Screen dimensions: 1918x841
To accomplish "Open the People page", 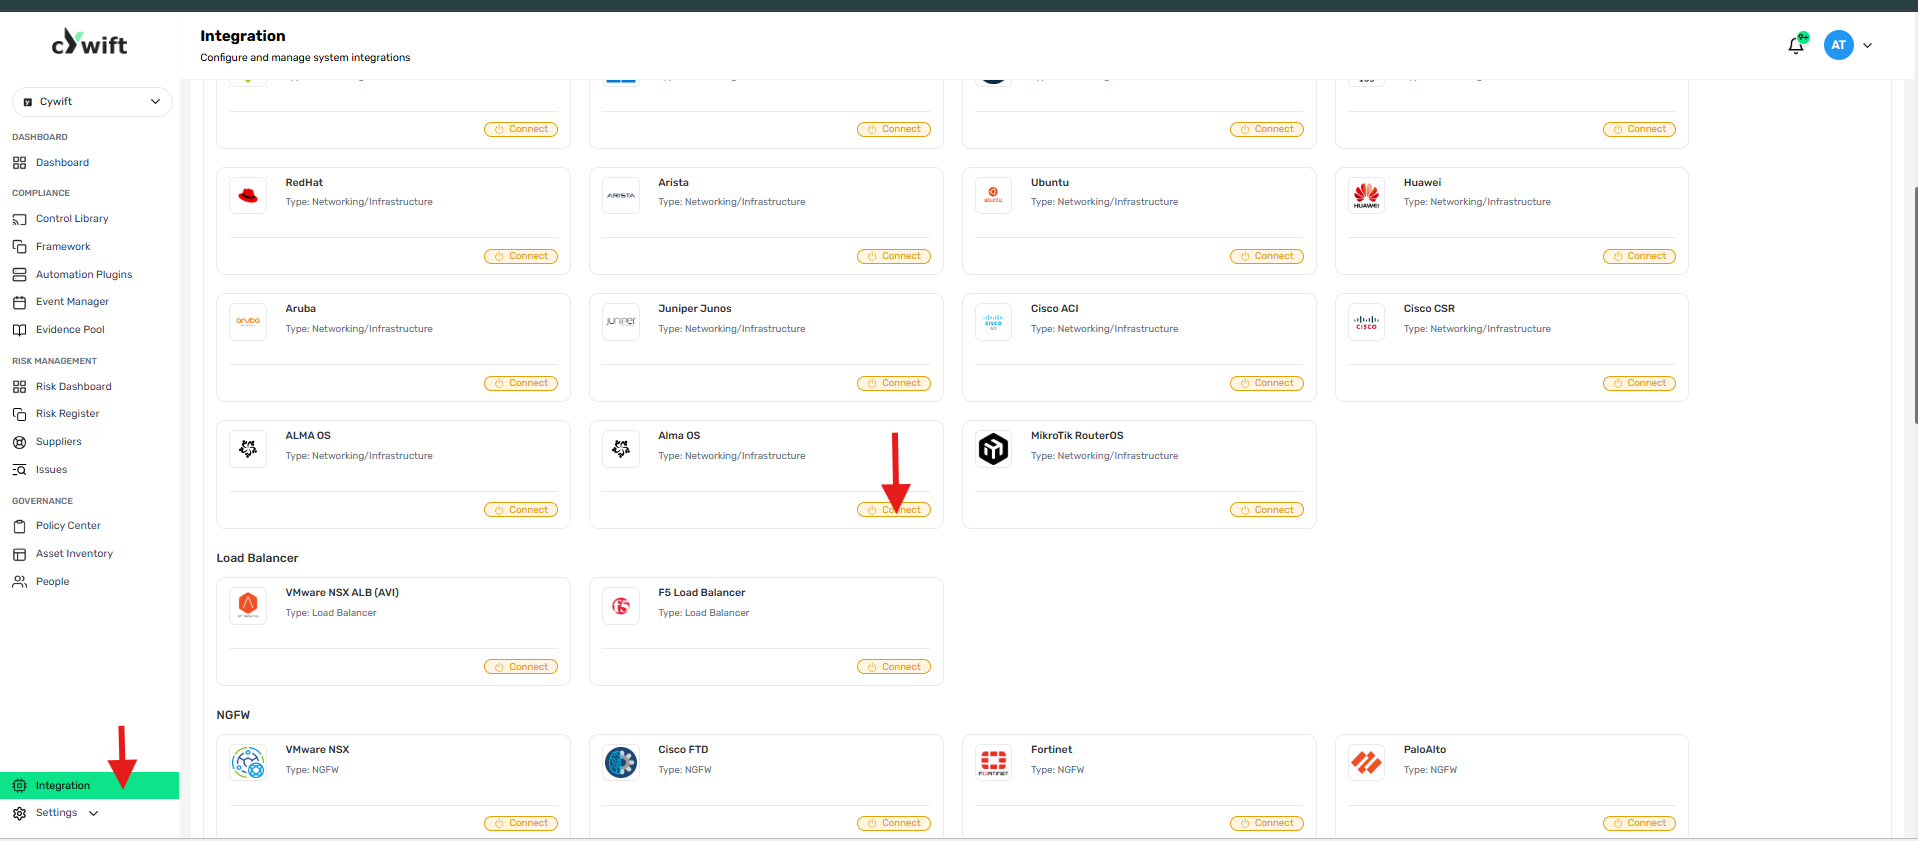I will tap(53, 582).
